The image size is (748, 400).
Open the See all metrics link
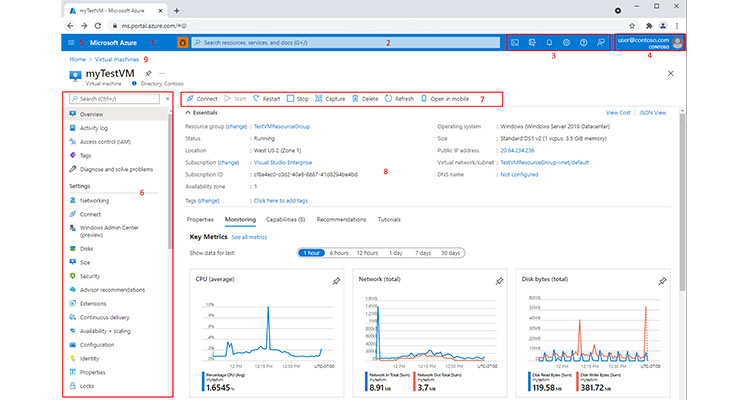[x=249, y=237]
